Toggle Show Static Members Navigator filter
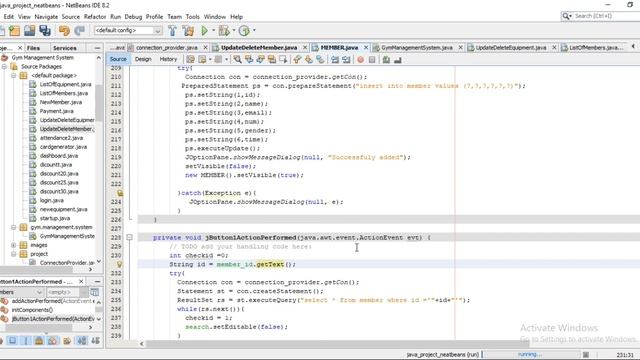The image size is (640, 360). tap(25, 340)
